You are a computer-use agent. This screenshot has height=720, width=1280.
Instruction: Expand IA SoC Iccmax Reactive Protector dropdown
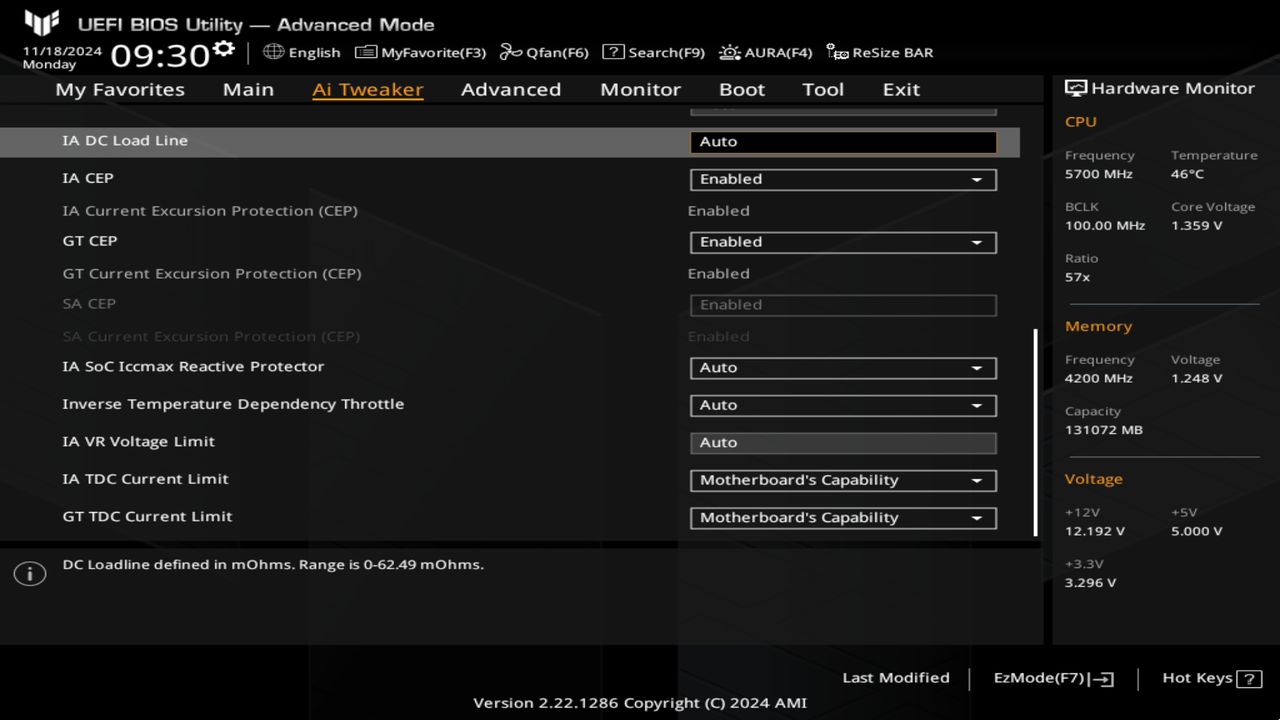click(843, 368)
